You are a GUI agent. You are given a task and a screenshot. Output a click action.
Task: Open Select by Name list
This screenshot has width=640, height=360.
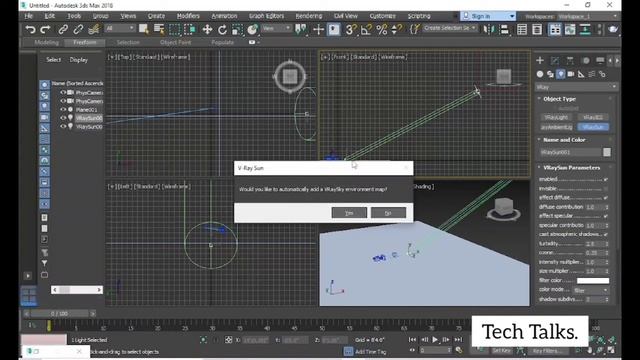tap(159, 29)
